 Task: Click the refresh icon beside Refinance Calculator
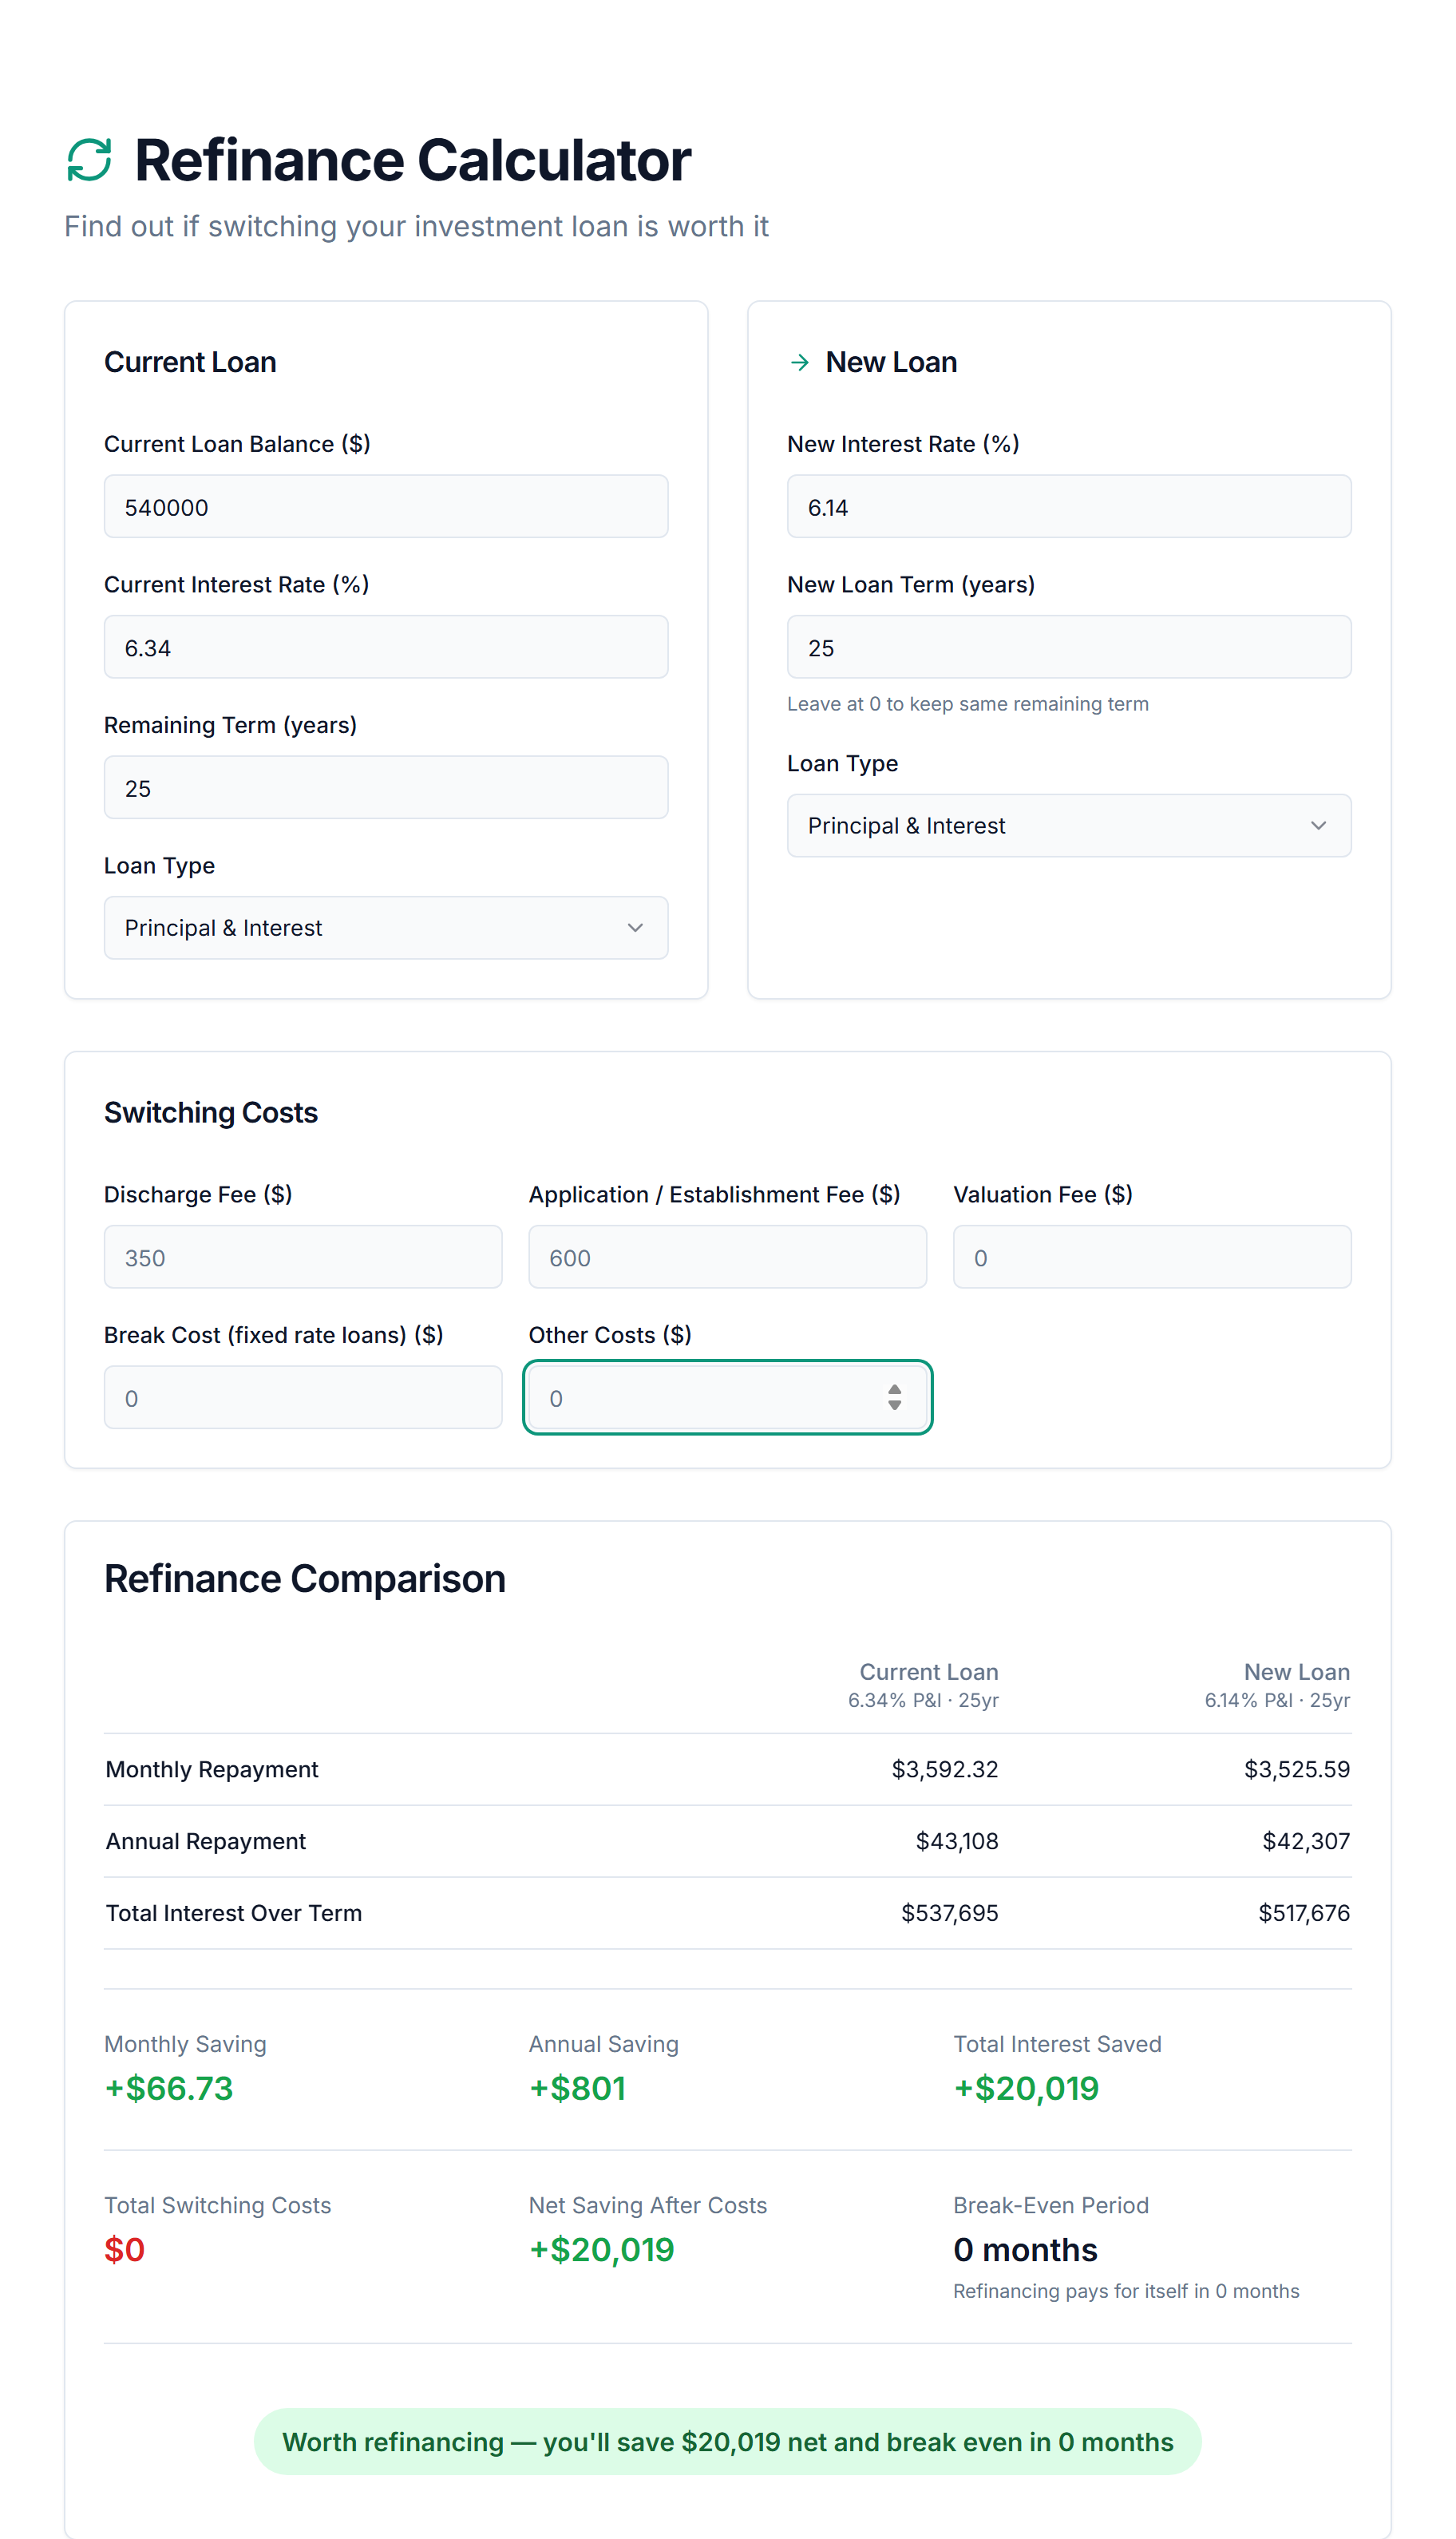(89, 160)
